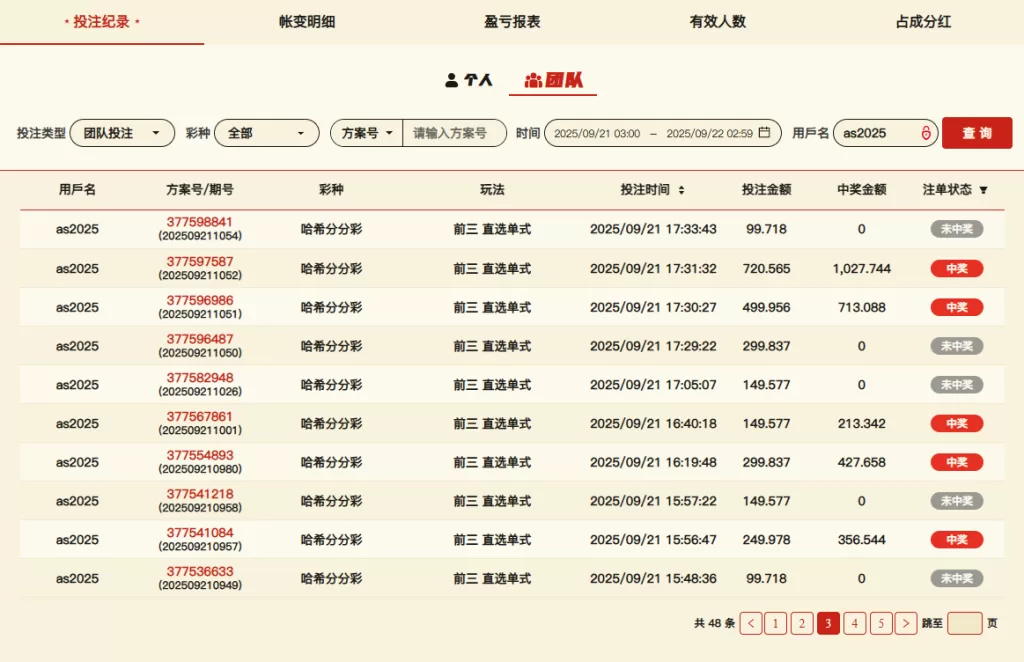Click the red 查询 search button

click(x=976, y=133)
